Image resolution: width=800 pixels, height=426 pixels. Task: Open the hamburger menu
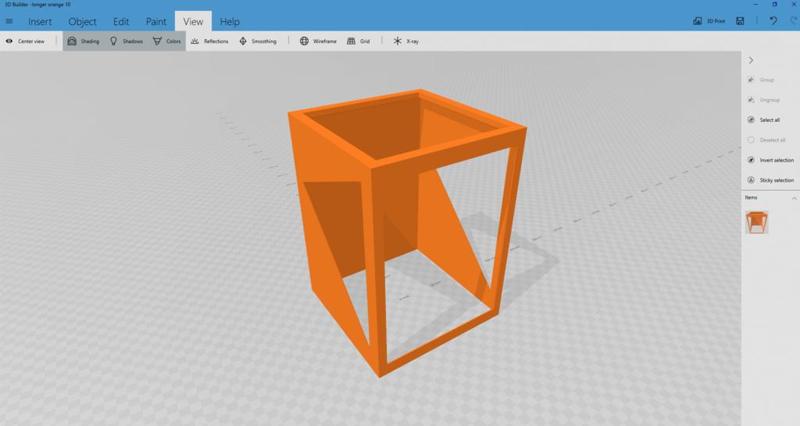(x=9, y=21)
